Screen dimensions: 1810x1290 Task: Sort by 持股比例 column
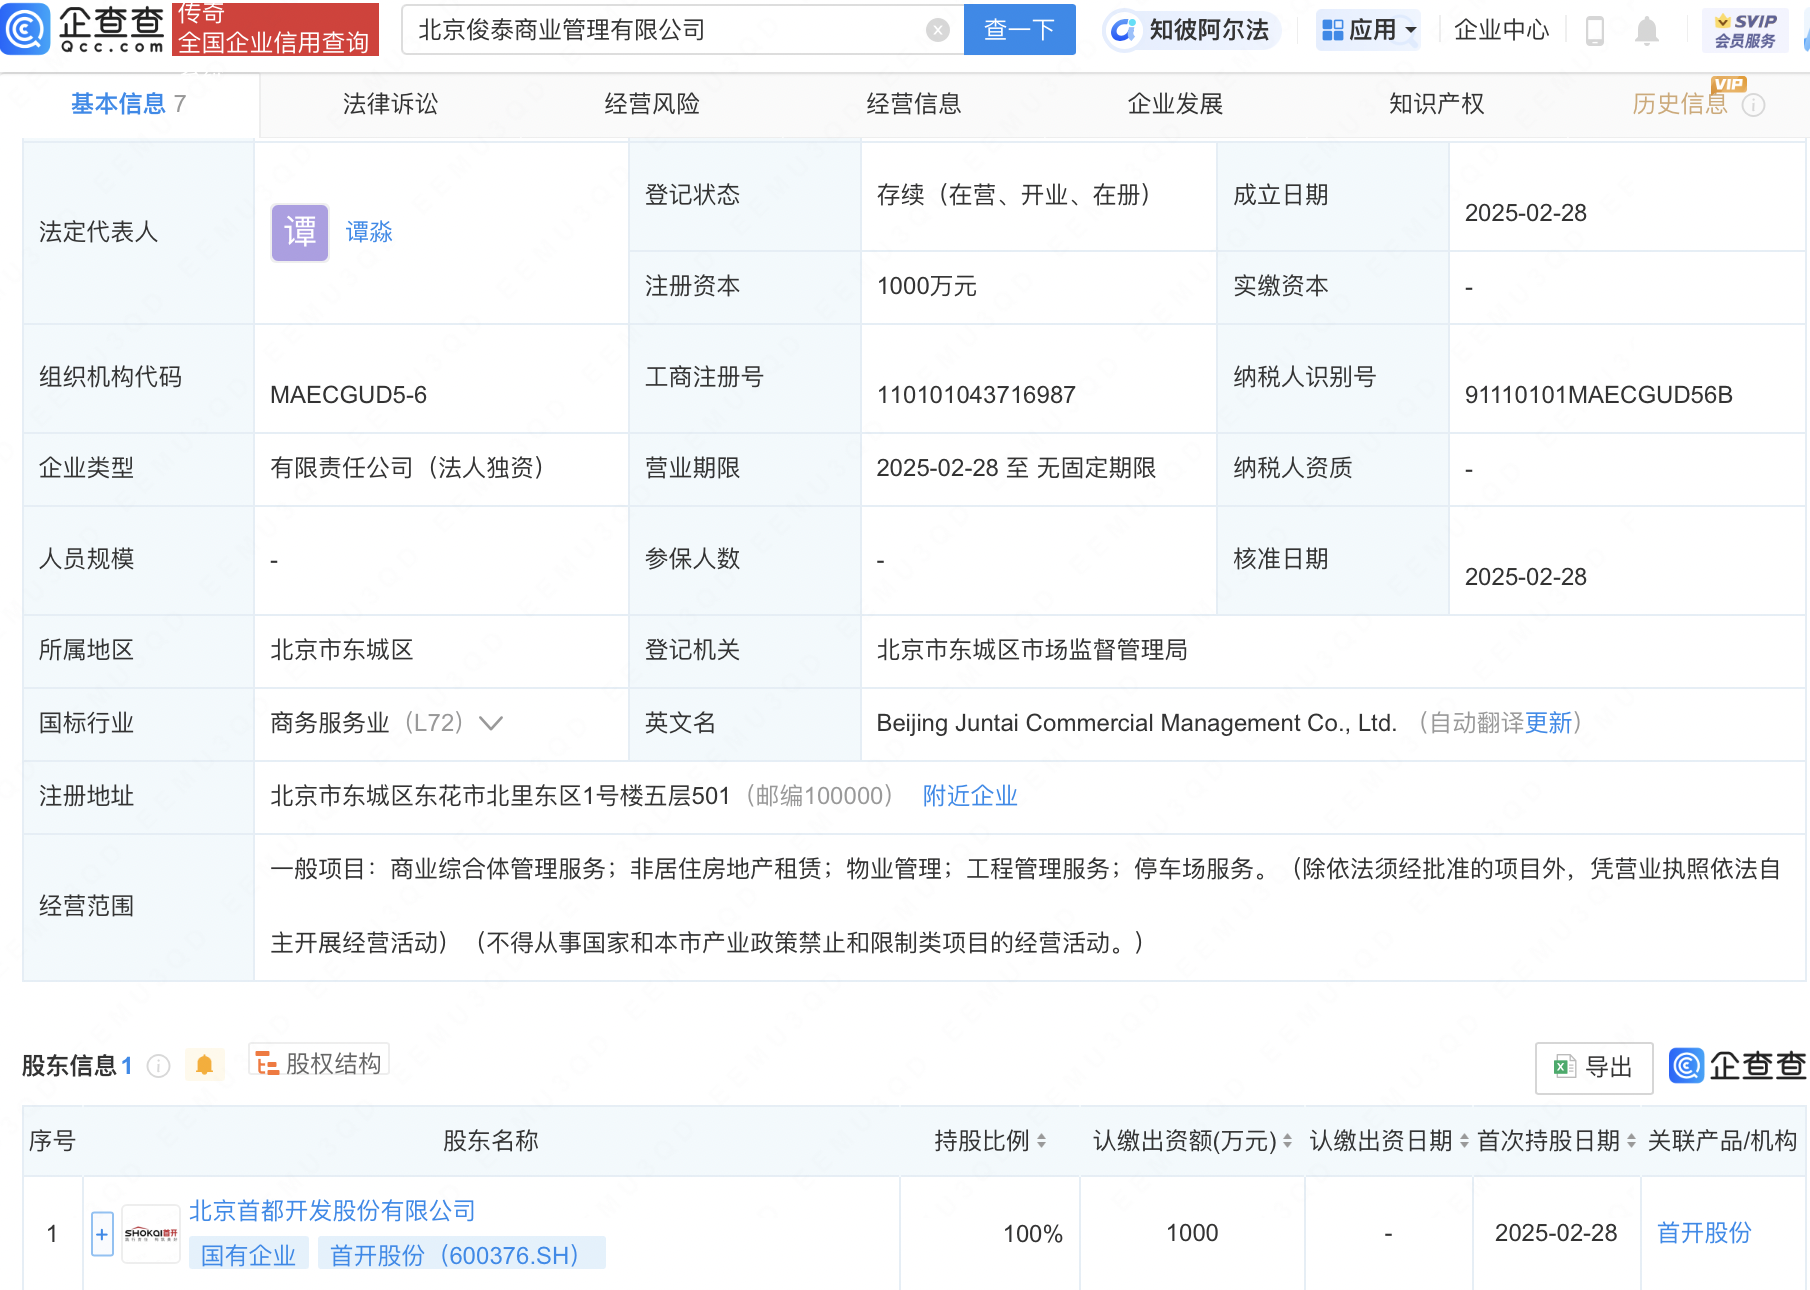[x=1041, y=1141]
